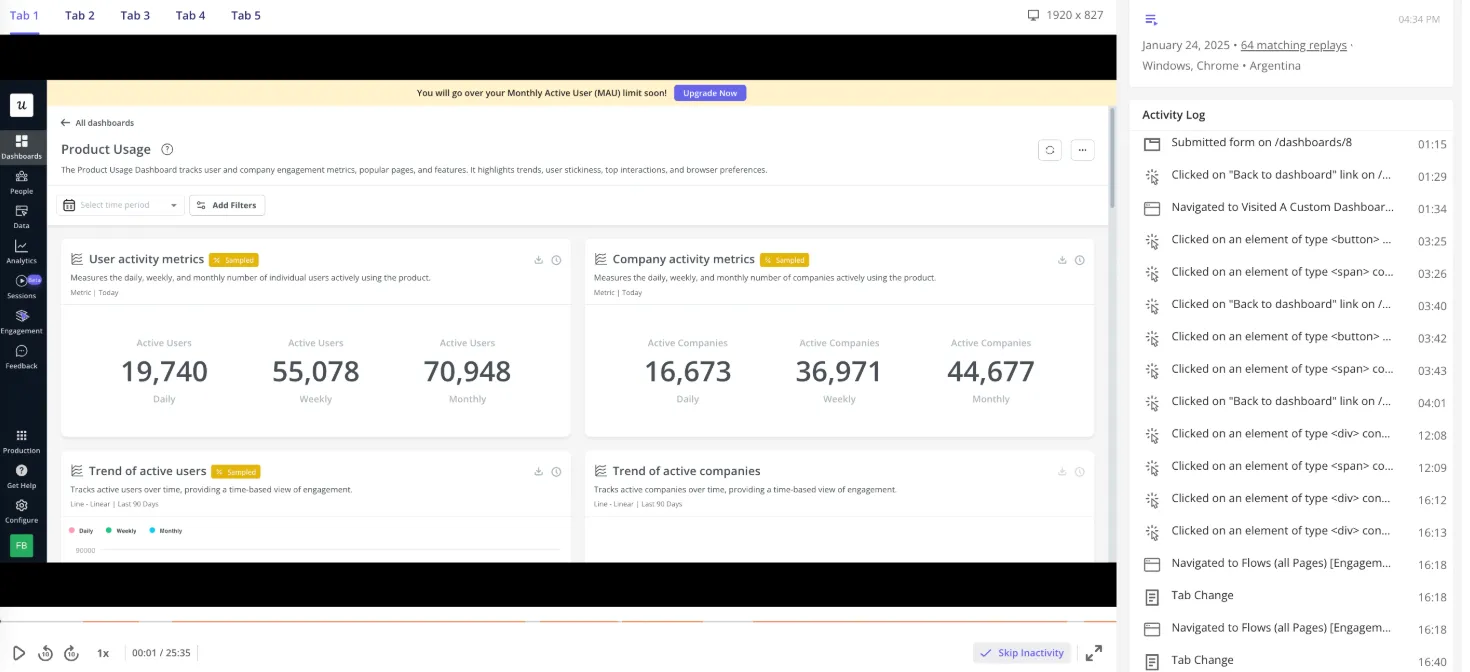Click the Upgrade Now button
1470x672 pixels.
[710, 93]
